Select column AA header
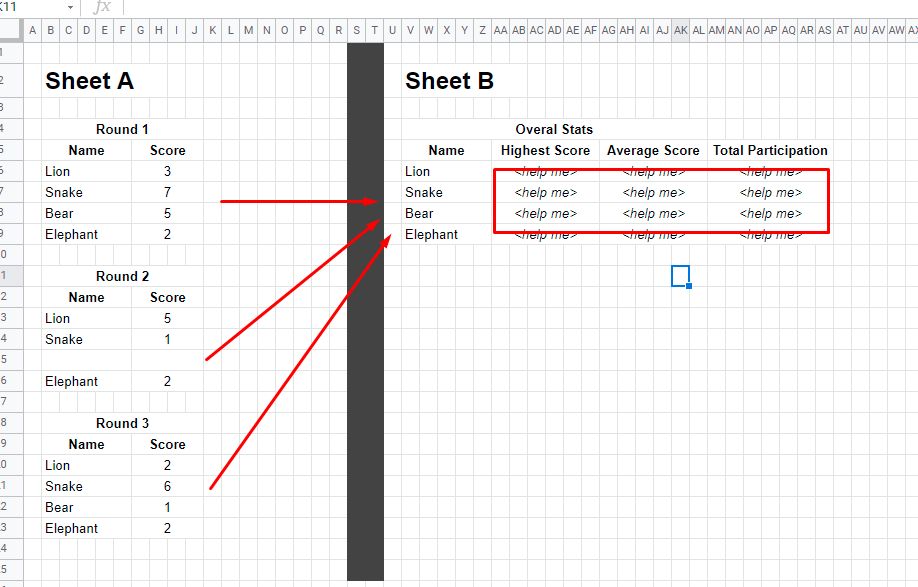 501,30
